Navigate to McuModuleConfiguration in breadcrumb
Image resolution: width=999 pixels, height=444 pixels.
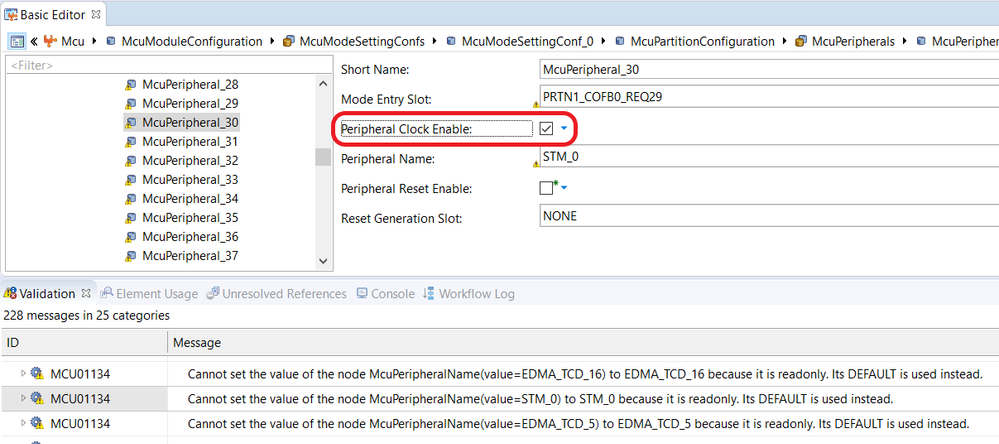190,42
